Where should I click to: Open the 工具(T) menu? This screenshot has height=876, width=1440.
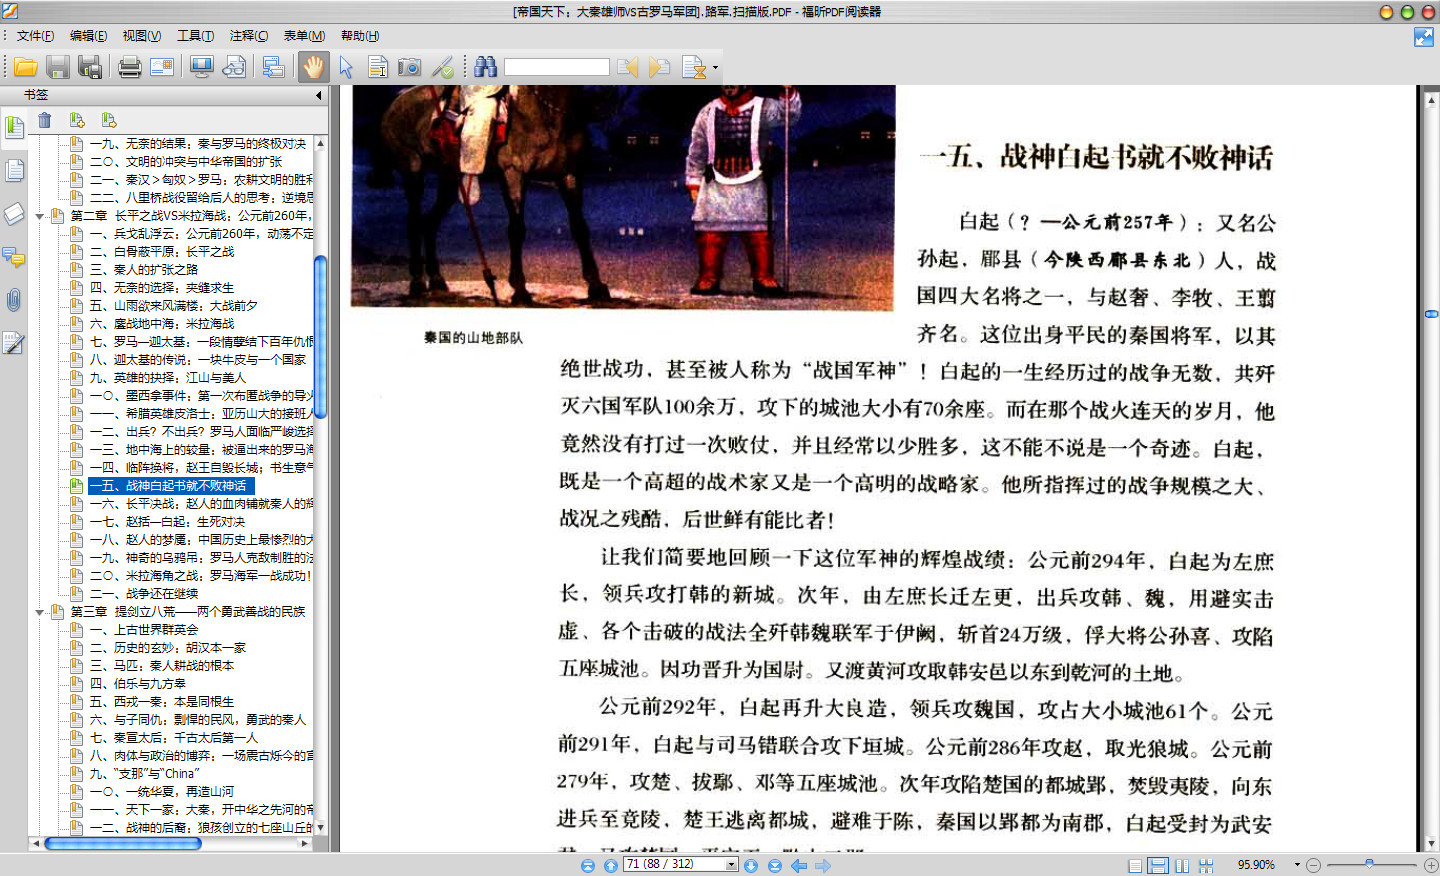point(196,36)
